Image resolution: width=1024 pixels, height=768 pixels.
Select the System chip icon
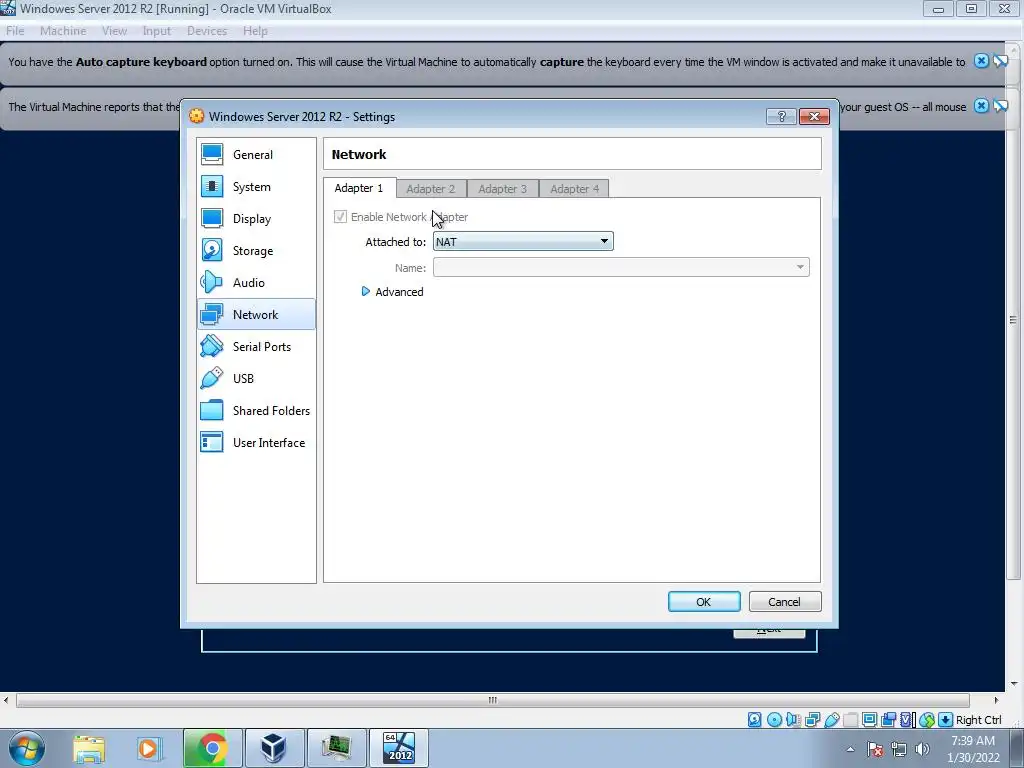[212, 187]
